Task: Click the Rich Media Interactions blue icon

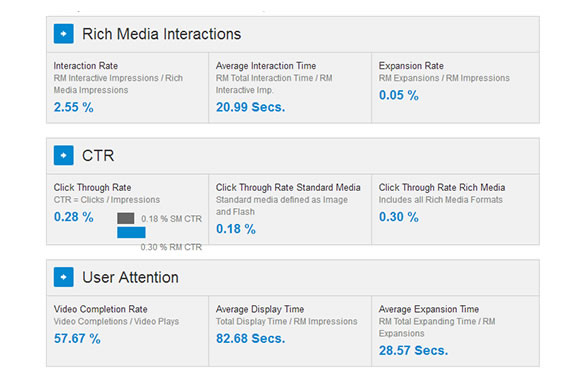Action: [x=63, y=34]
